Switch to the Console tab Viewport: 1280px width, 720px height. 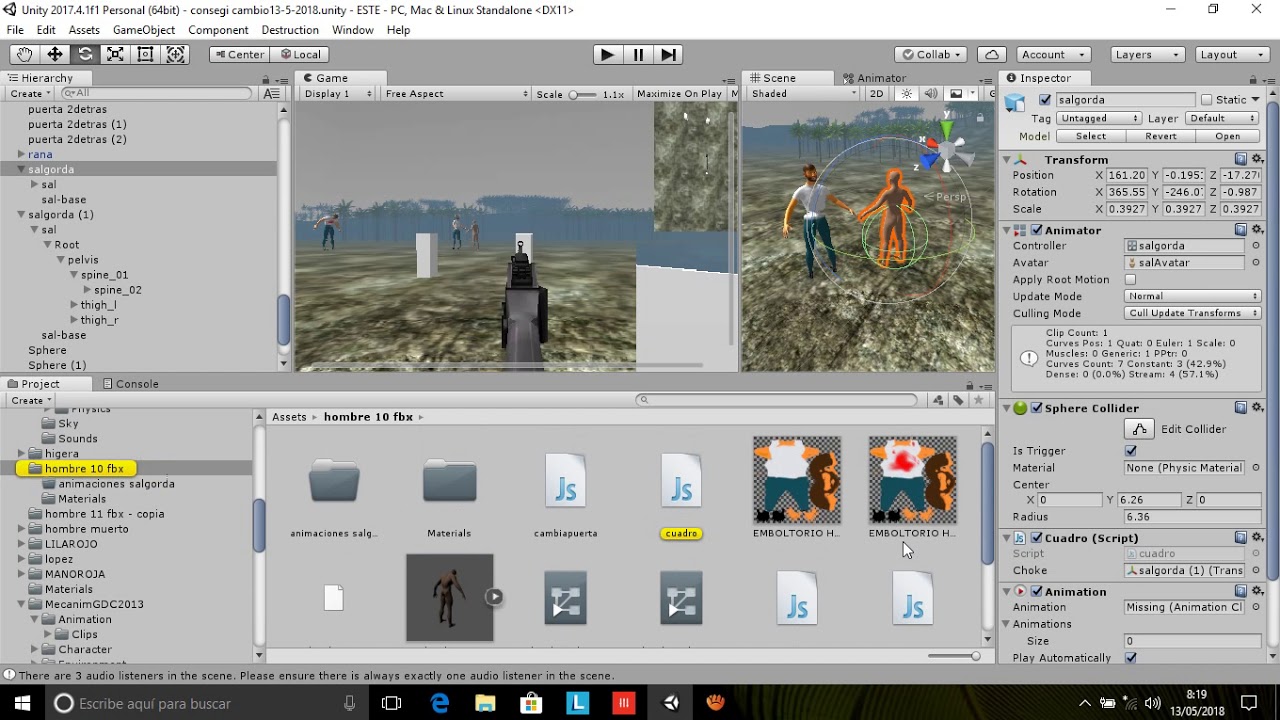coord(129,384)
